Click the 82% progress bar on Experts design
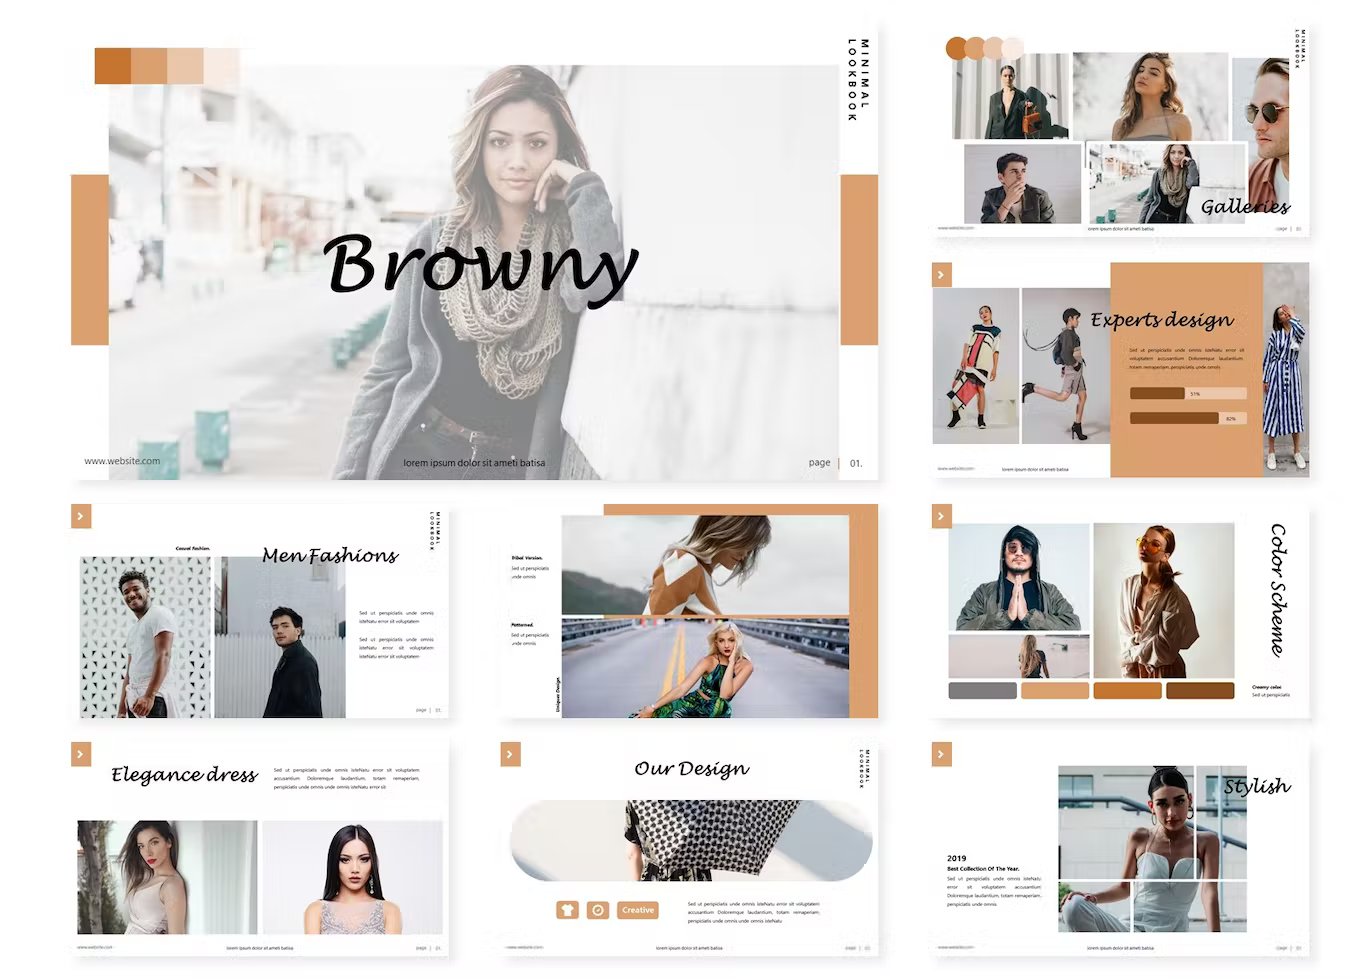Viewport: 1370px width, 979px height. pyautogui.click(x=1188, y=418)
